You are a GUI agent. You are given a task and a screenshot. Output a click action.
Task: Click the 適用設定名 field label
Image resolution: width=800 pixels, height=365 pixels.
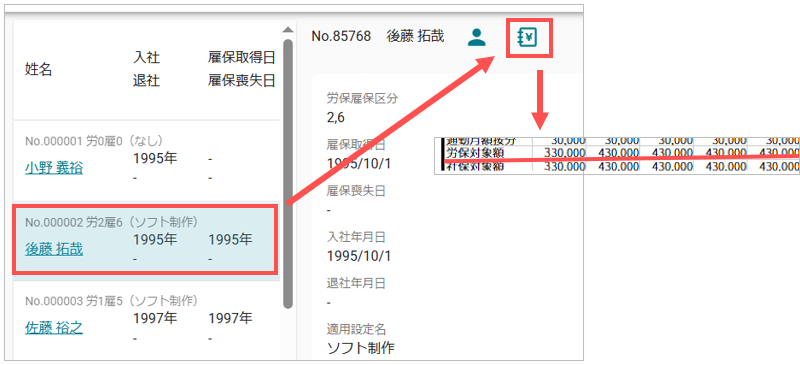[x=356, y=329]
